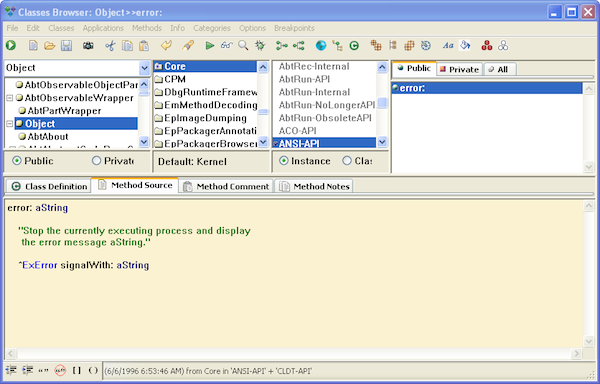The height and width of the screenshot is (384, 600).
Task: Select ACO-API category
Action: [x=297, y=130]
